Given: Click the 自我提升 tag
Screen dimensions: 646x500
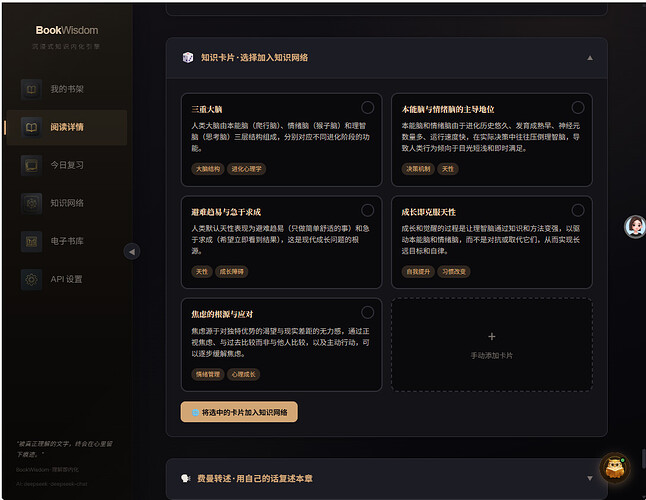Looking at the screenshot, I should pyautogui.click(x=418, y=271).
